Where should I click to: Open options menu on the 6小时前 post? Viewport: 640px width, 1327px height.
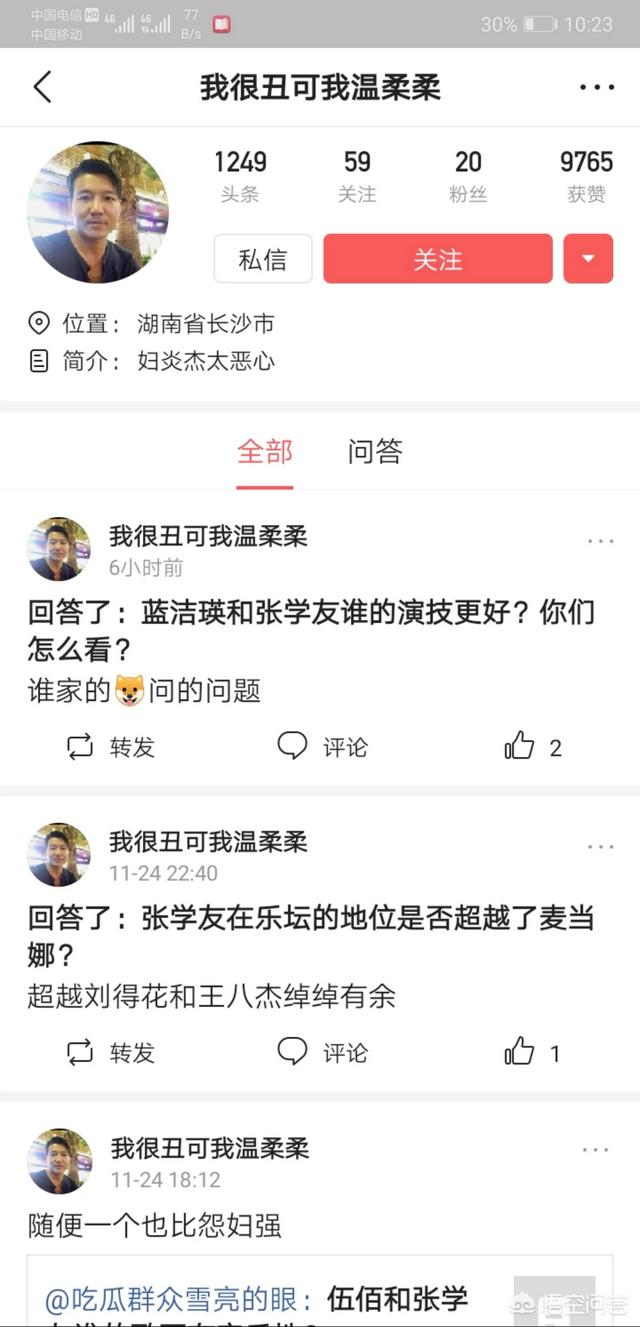point(600,541)
